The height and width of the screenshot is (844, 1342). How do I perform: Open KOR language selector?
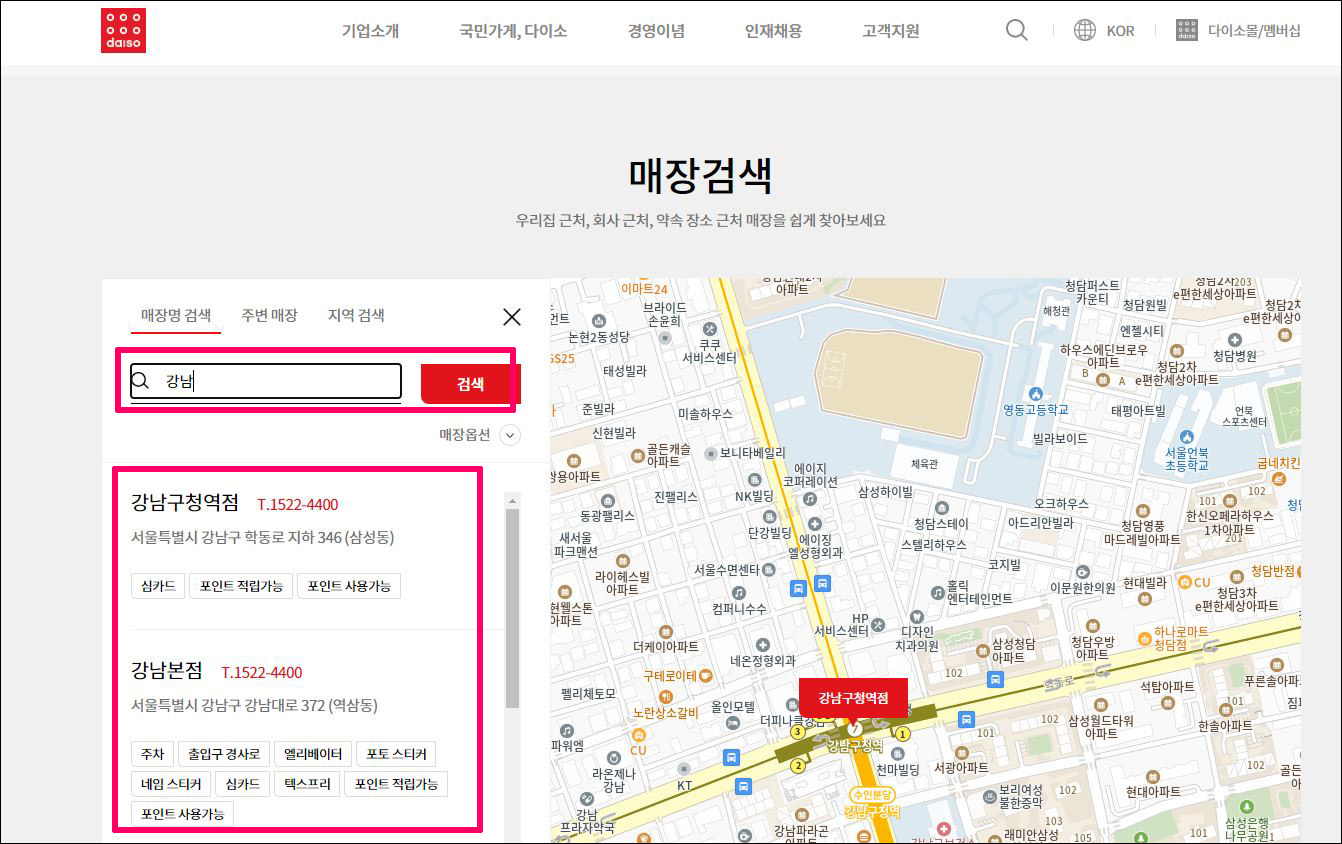1120,31
